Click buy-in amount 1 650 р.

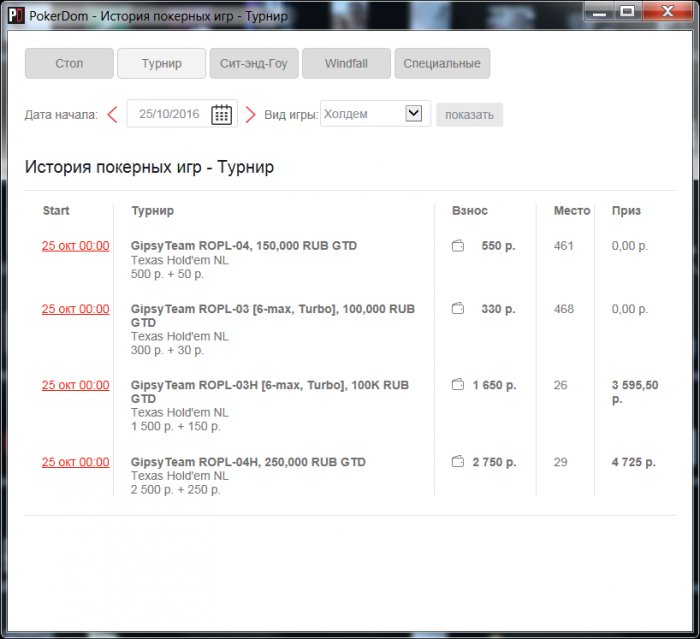coord(494,385)
